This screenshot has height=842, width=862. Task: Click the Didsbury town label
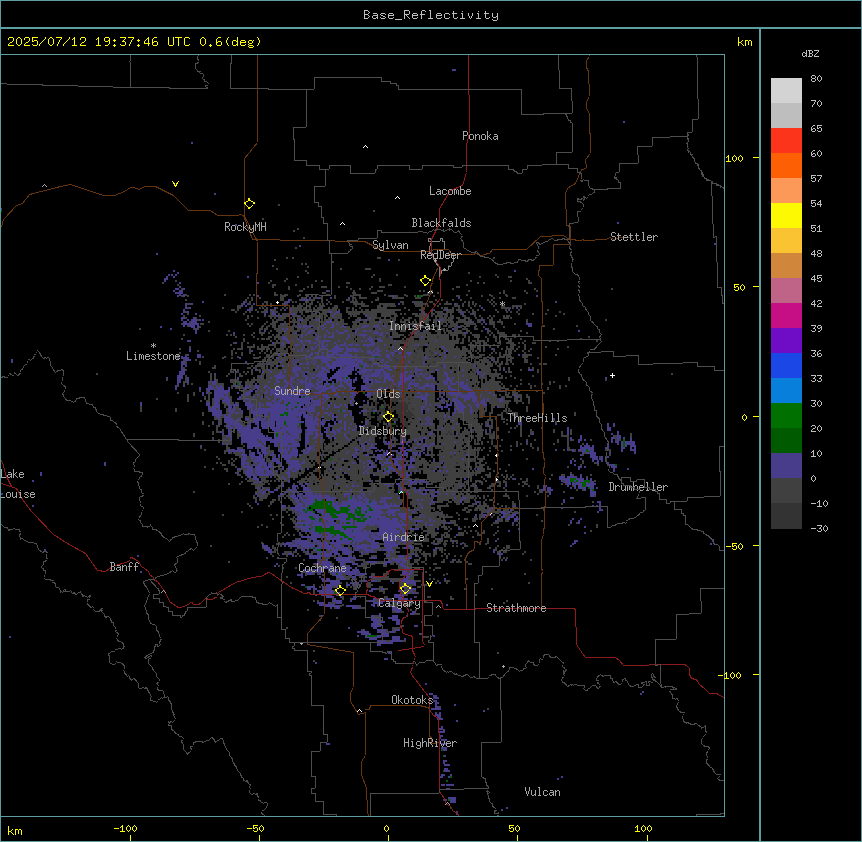click(x=382, y=431)
